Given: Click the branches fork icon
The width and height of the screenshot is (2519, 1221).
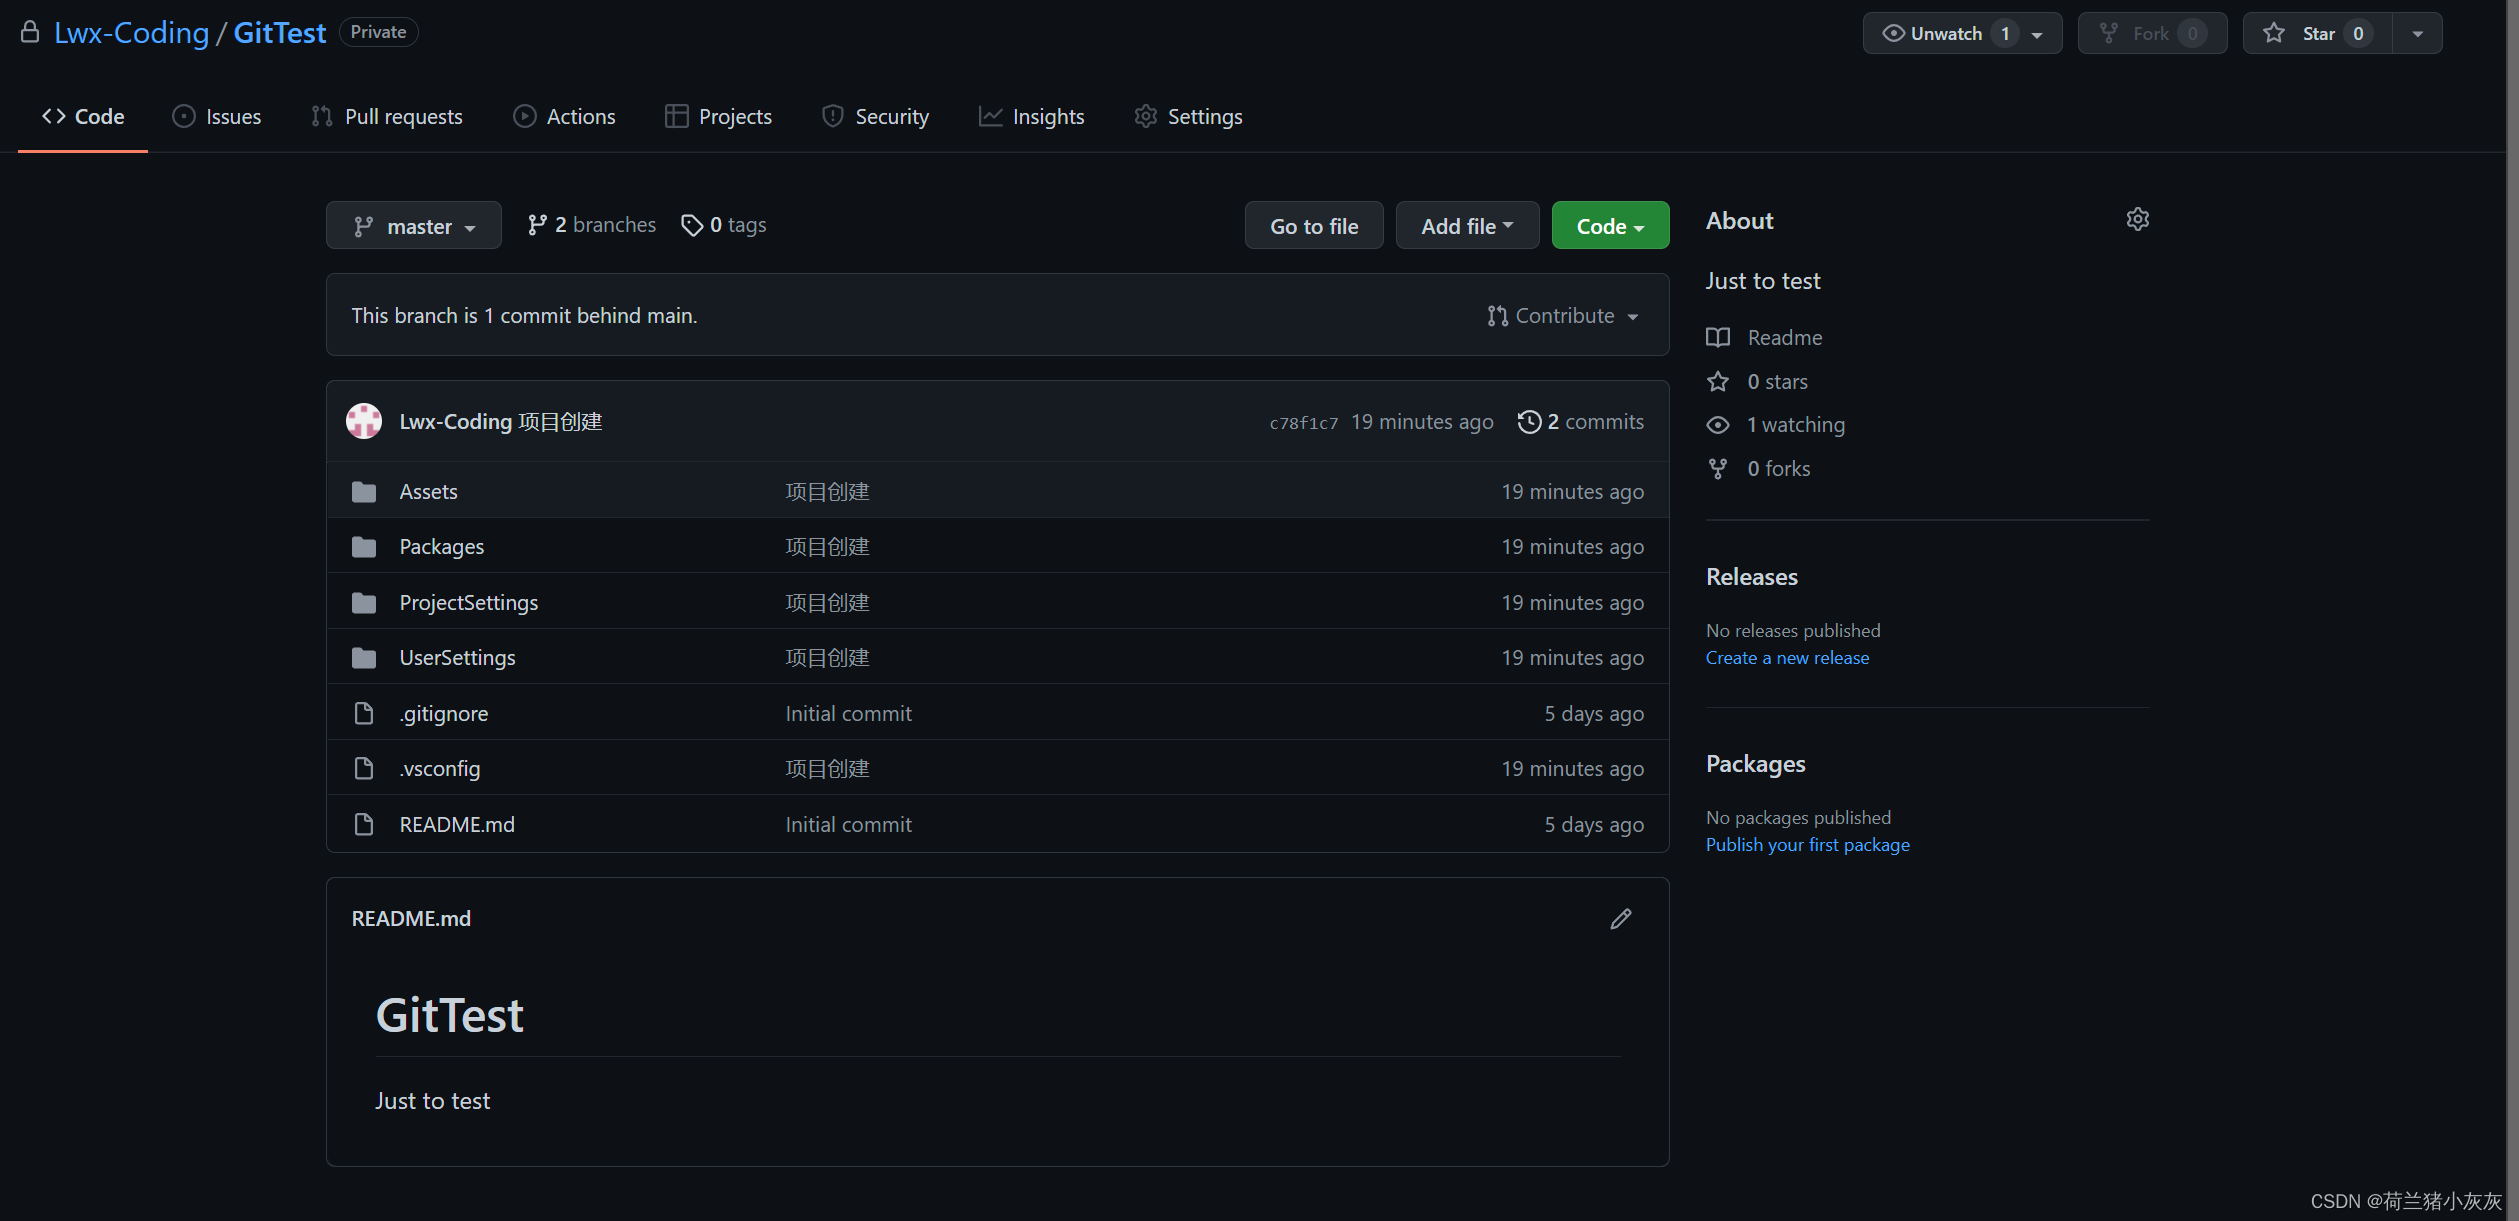Looking at the screenshot, I should (537, 225).
